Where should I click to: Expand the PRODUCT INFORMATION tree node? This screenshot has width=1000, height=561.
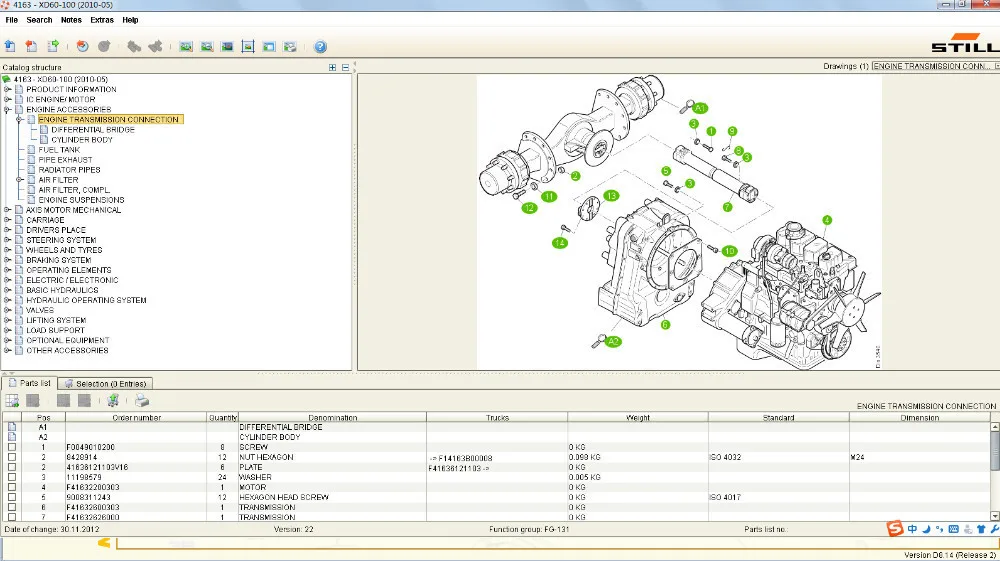(x=7, y=89)
